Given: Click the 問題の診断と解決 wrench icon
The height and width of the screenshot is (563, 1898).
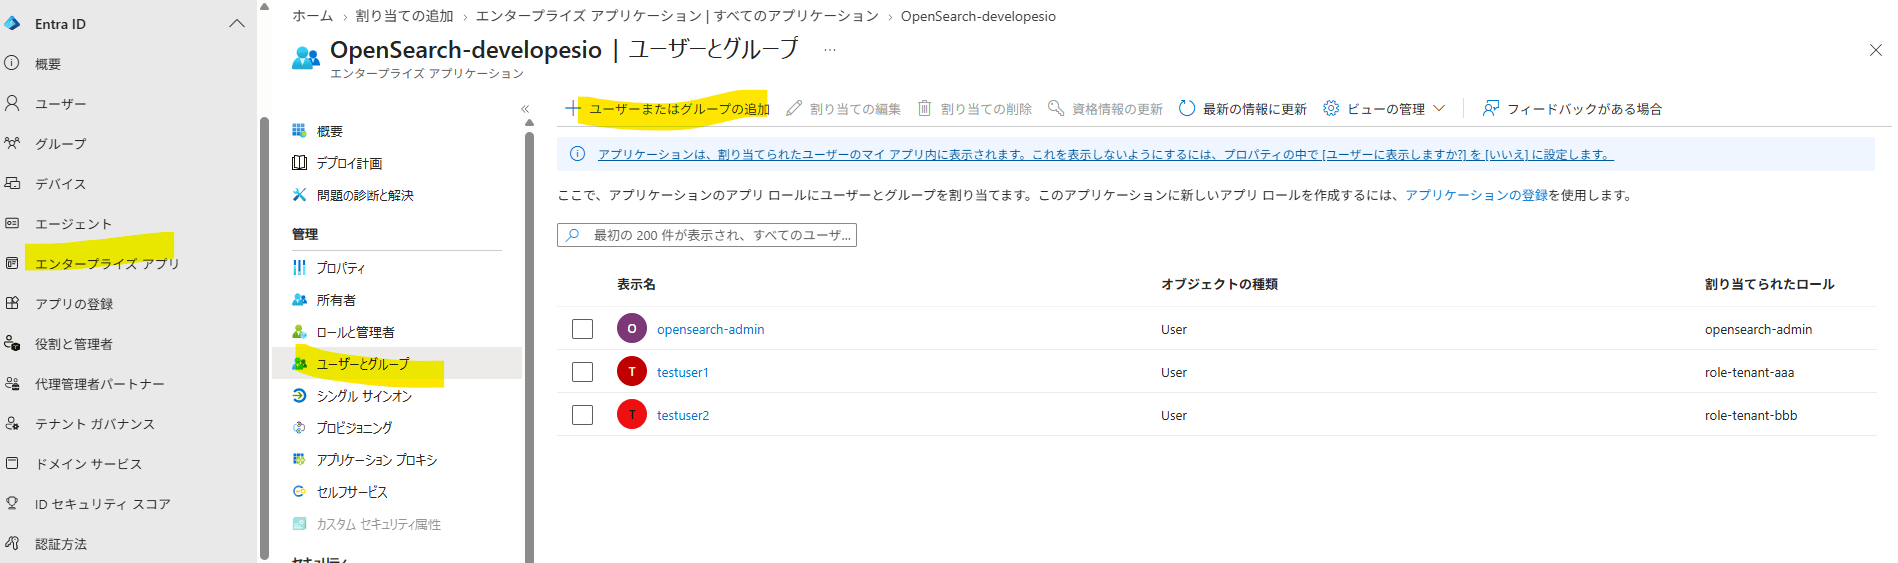Looking at the screenshot, I should [299, 195].
